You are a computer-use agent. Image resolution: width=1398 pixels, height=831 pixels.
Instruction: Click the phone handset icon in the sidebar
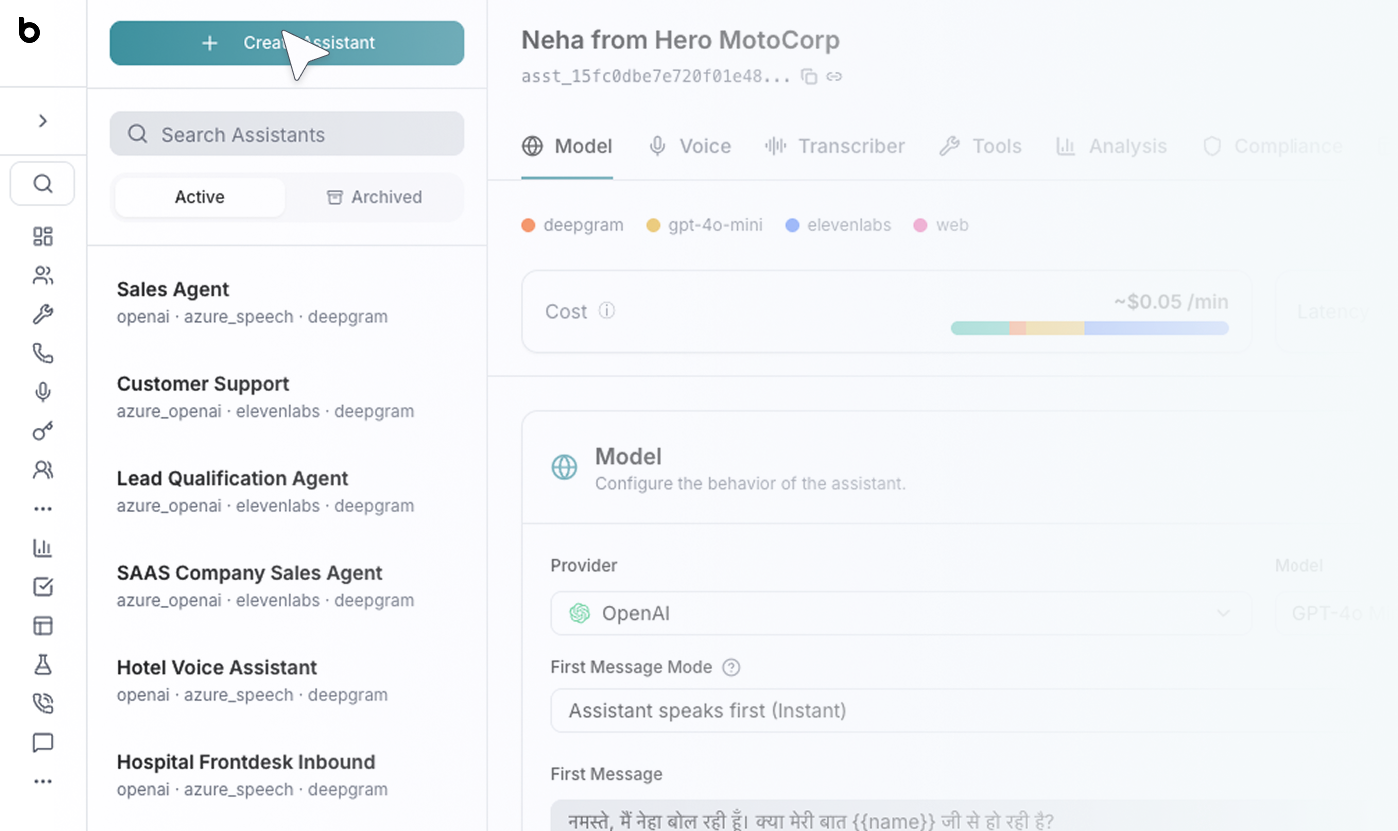point(43,354)
